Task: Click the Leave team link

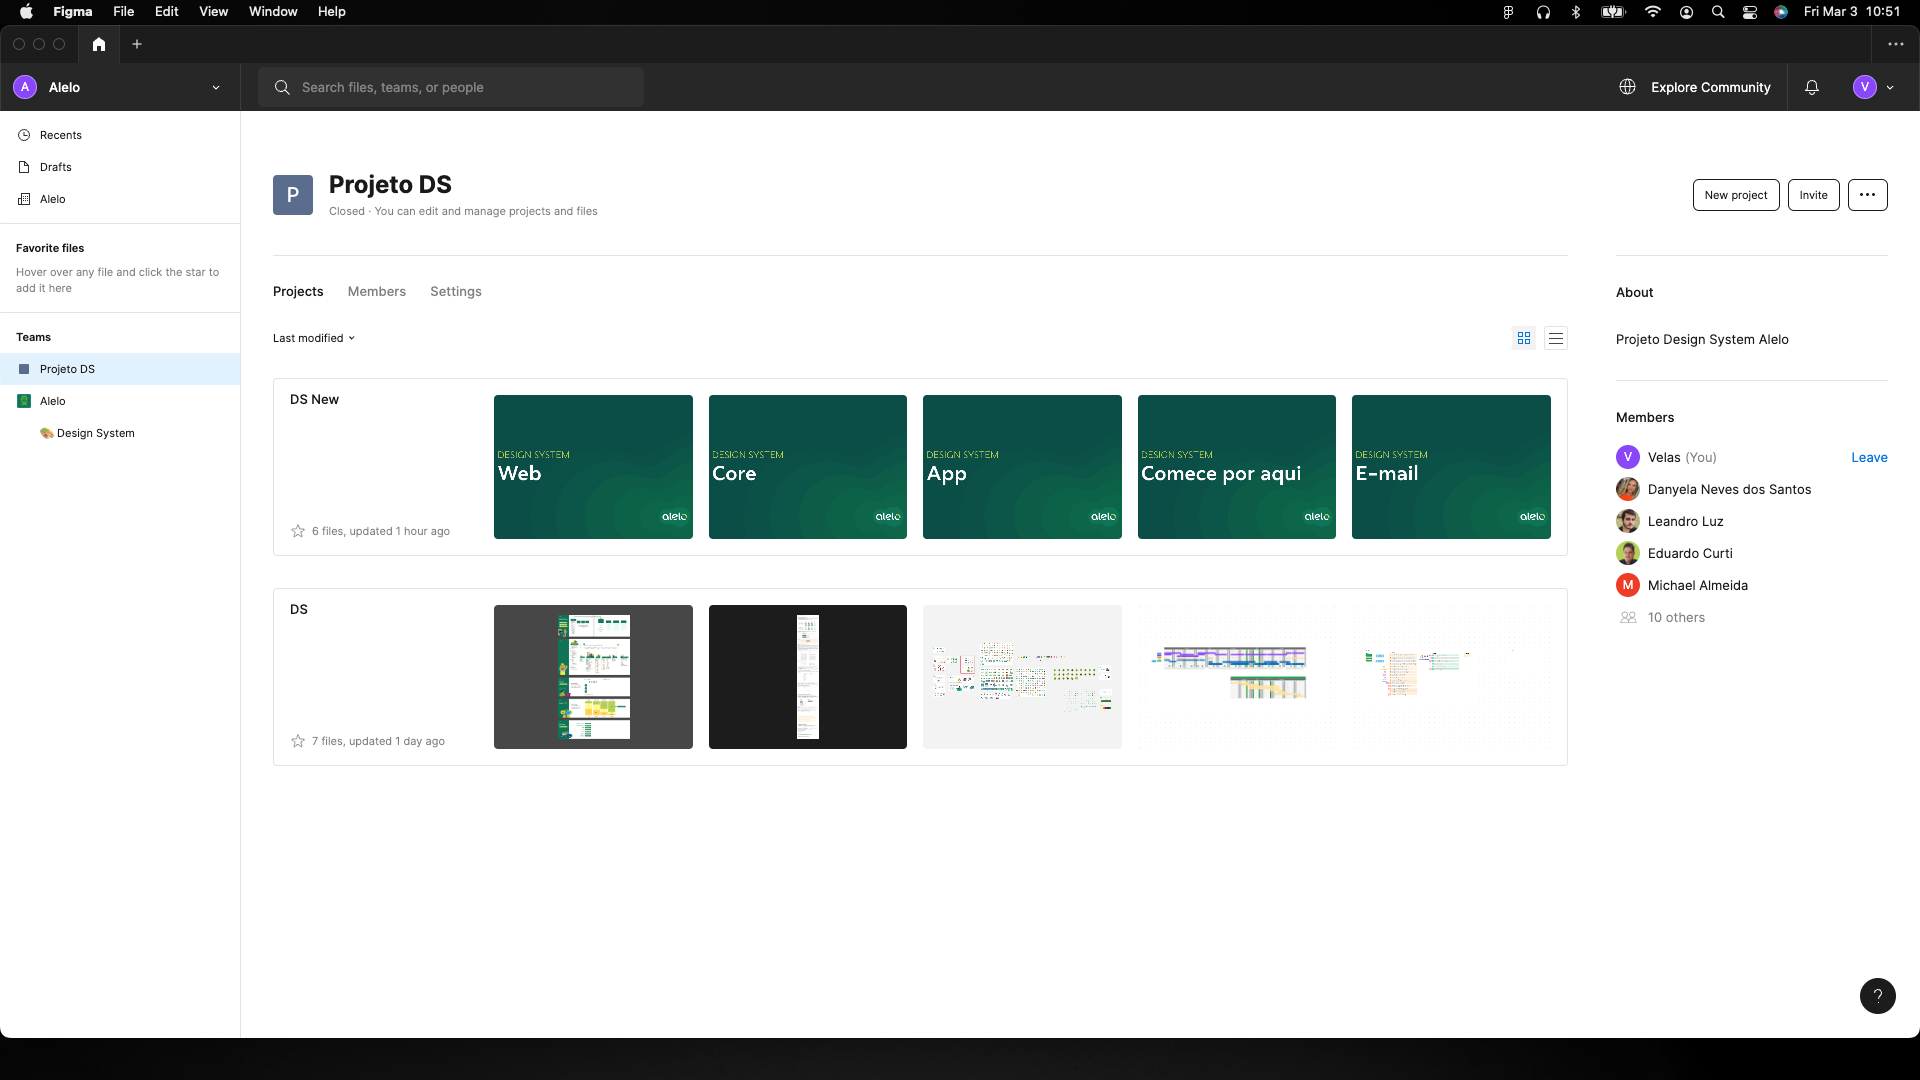Action: (1868, 457)
